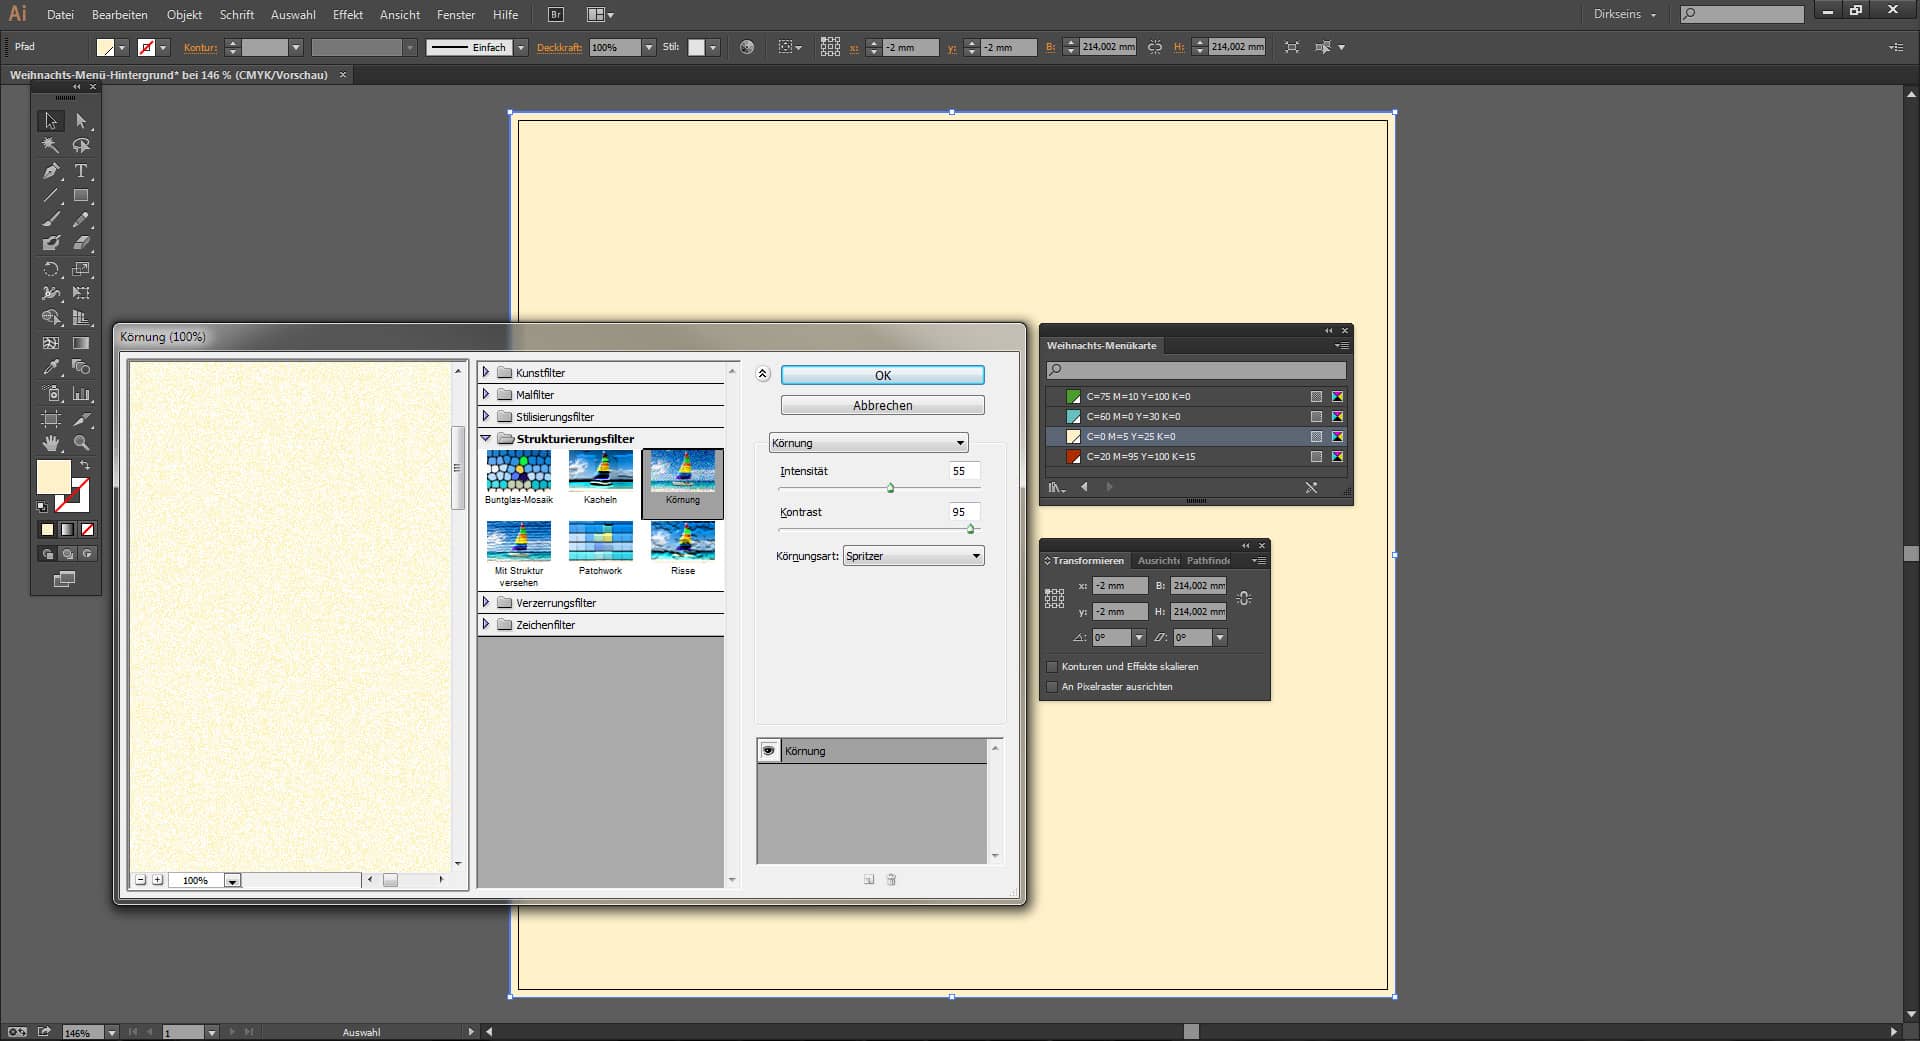Enable An Pixelraster ausrichten checkbox
The width and height of the screenshot is (1920, 1041).
[1052, 687]
